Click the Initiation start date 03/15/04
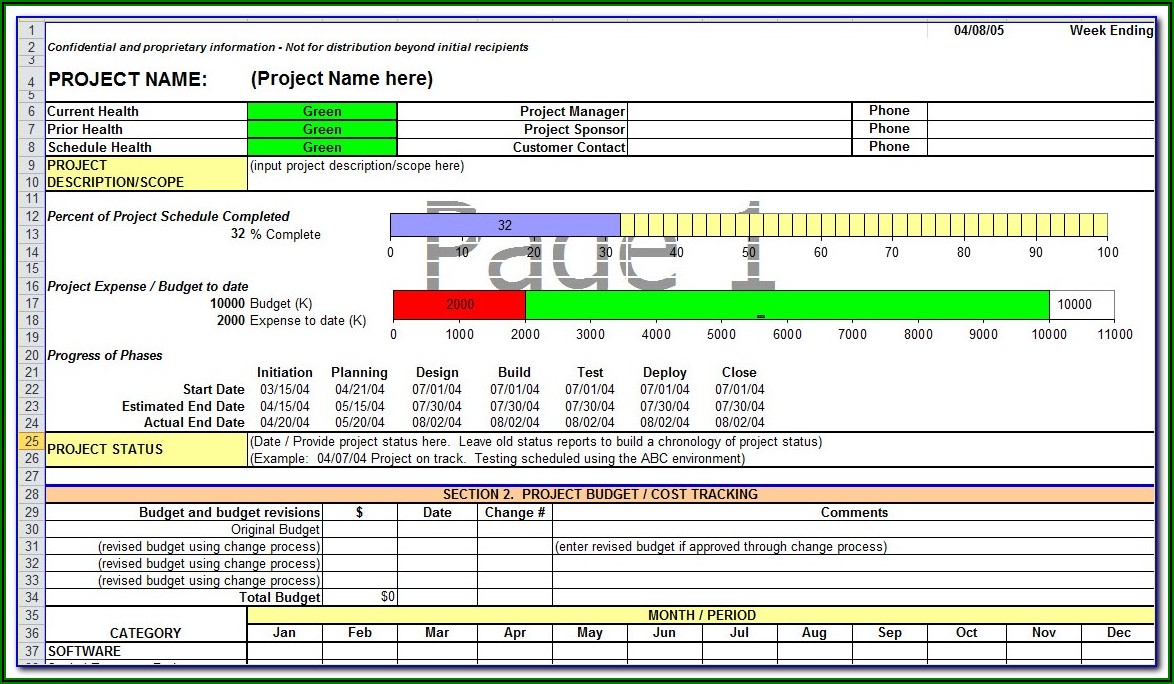The height and width of the screenshot is (684, 1174). [x=285, y=389]
